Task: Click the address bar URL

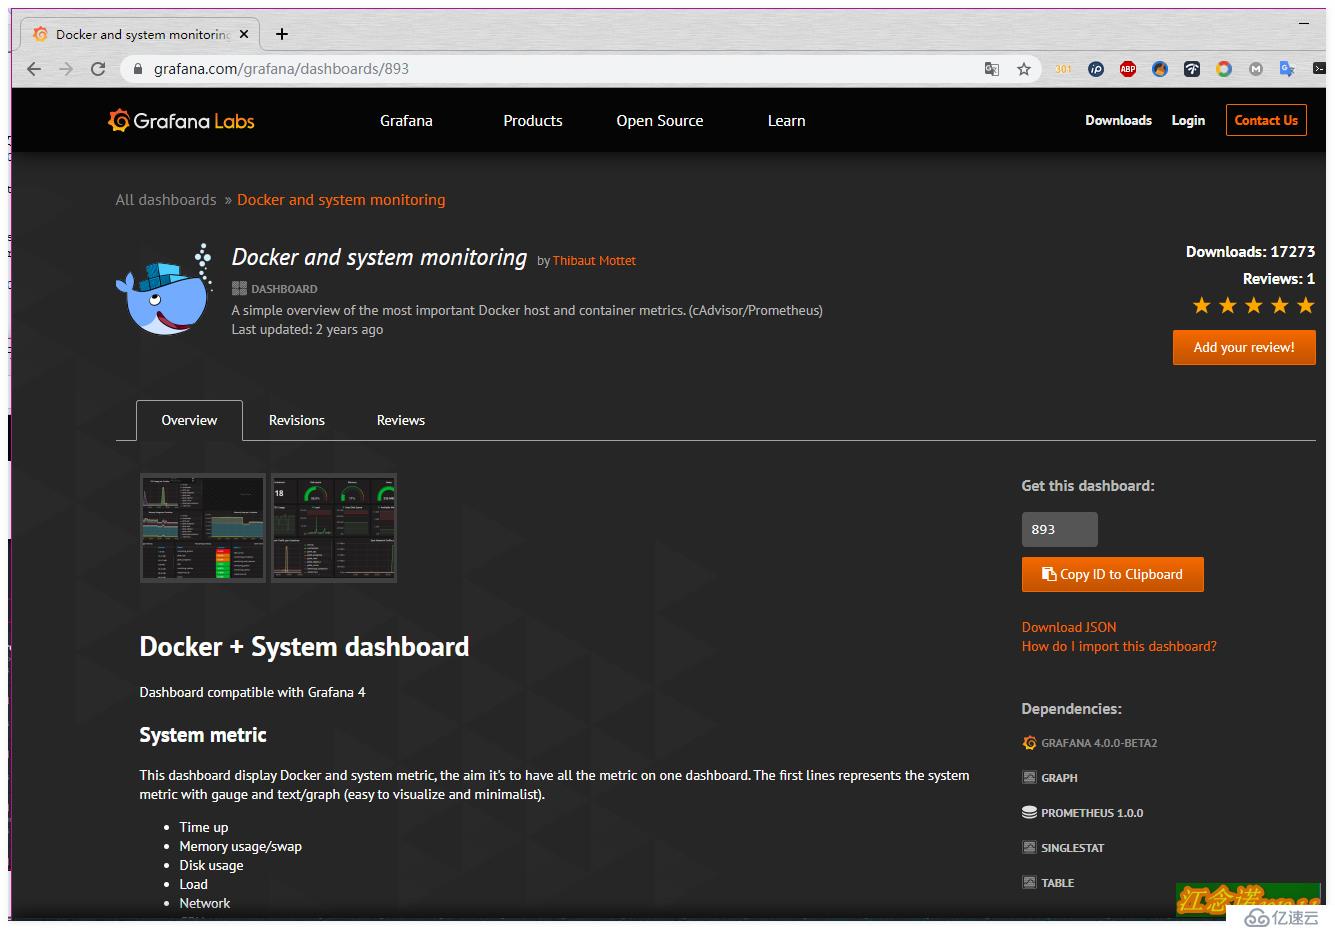Action: click(281, 69)
